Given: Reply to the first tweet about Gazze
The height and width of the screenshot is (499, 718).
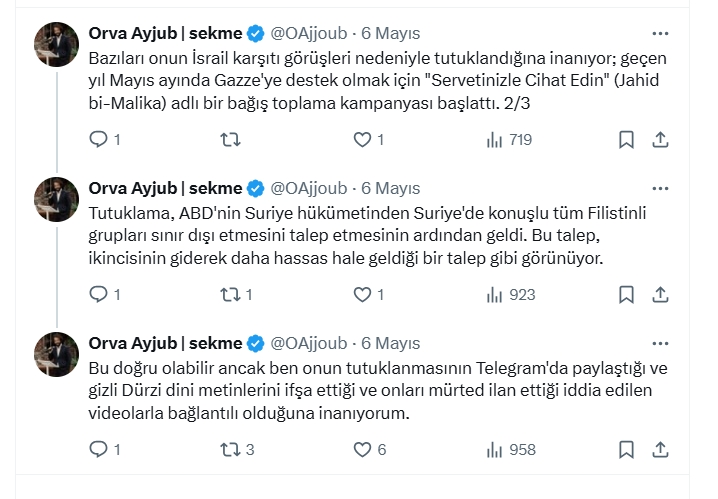Looking at the screenshot, I should (x=98, y=140).
